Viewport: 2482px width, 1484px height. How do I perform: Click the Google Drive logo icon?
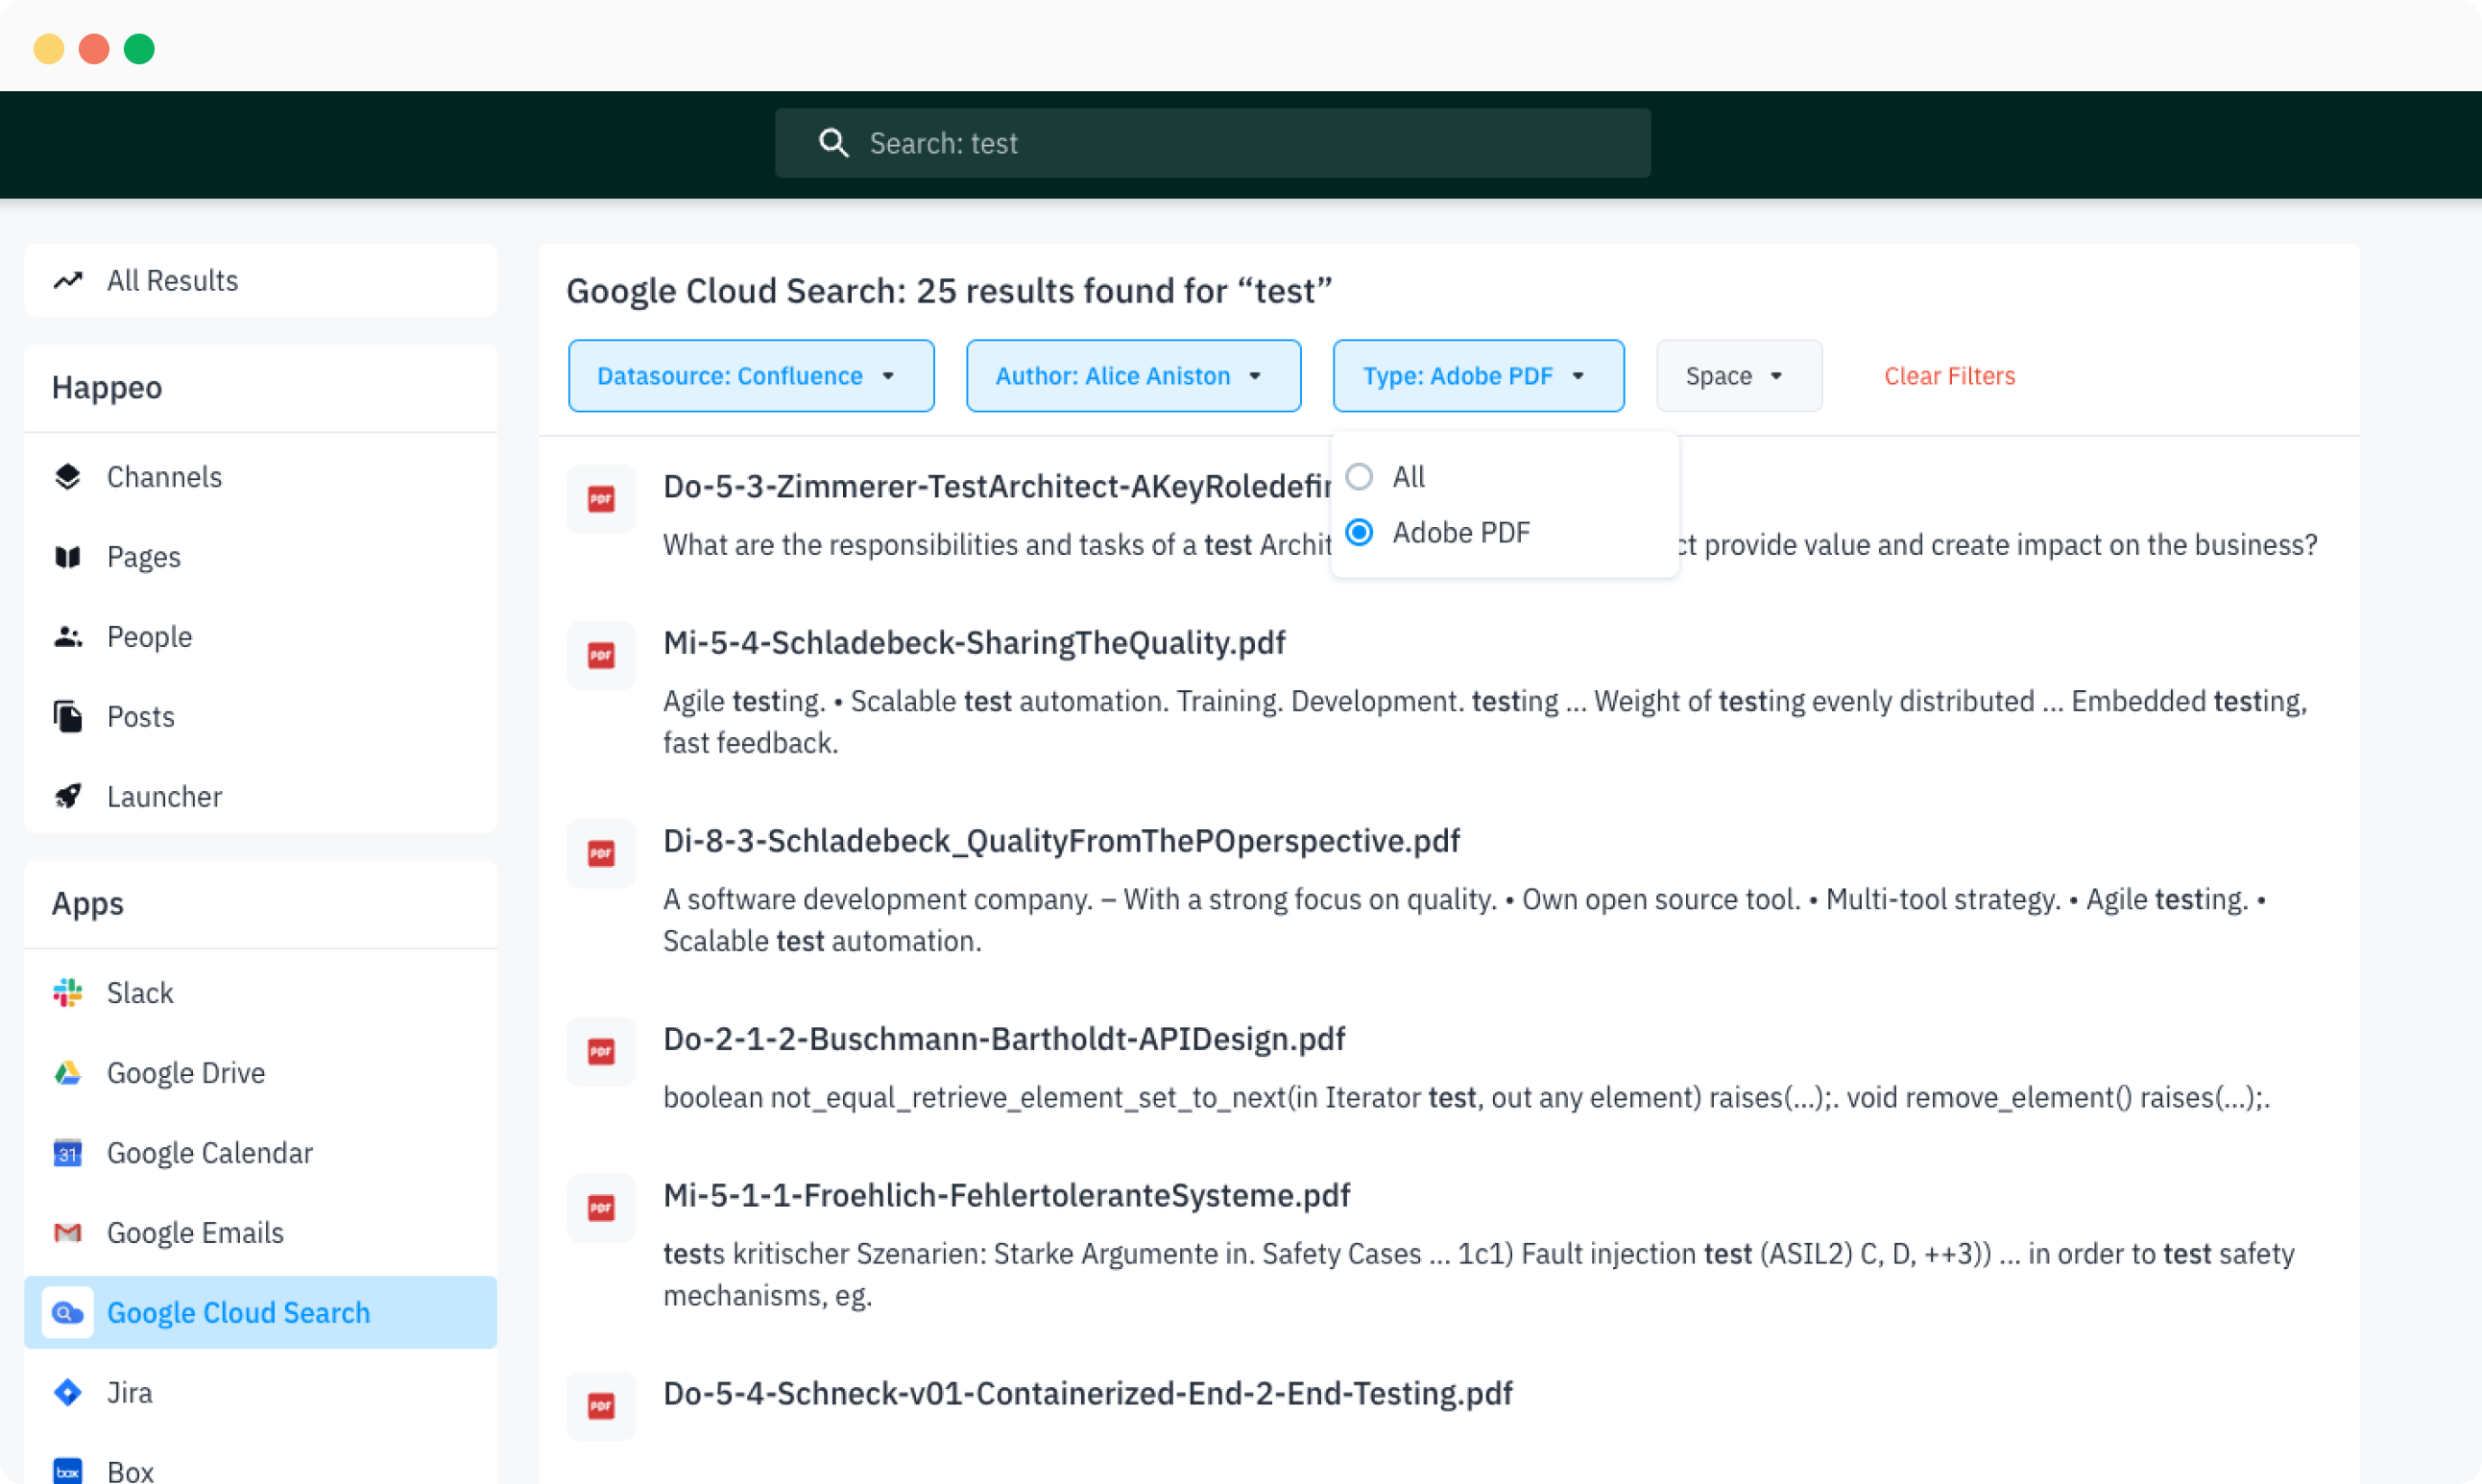(68, 1073)
